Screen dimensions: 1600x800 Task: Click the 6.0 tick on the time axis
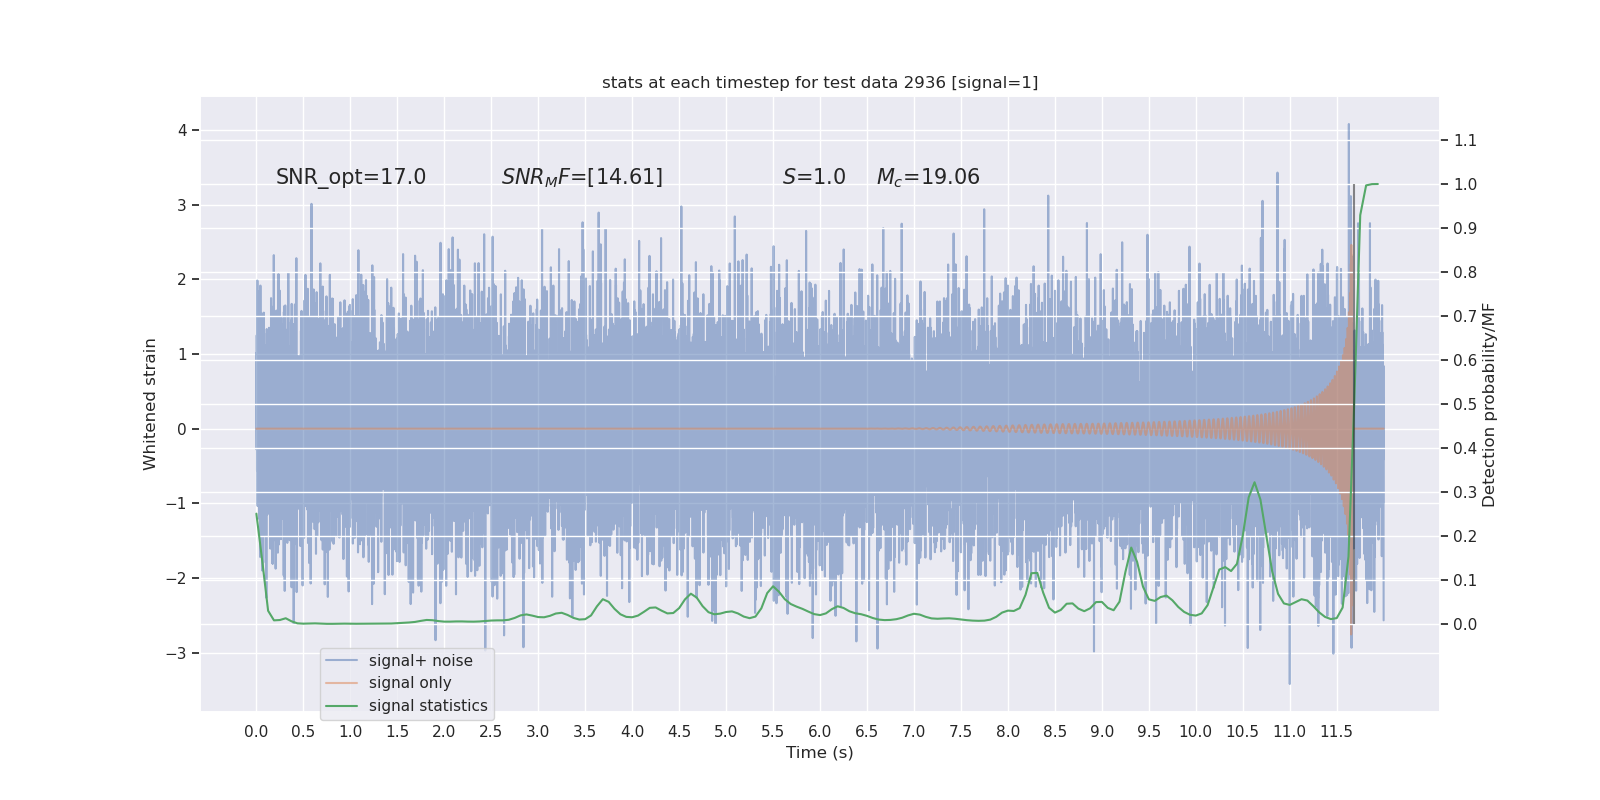tap(820, 732)
